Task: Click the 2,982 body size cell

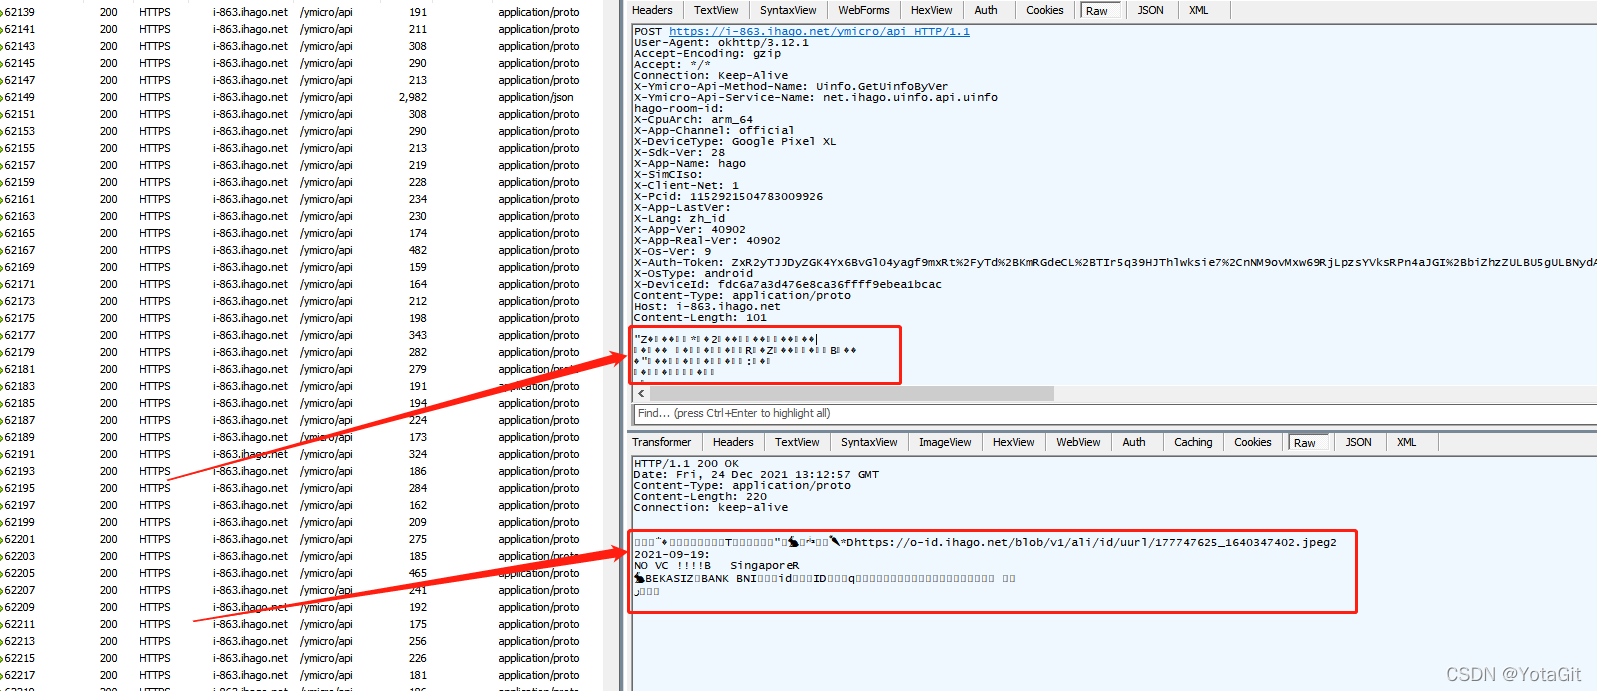Action: pyautogui.click(x=412, y=97)
